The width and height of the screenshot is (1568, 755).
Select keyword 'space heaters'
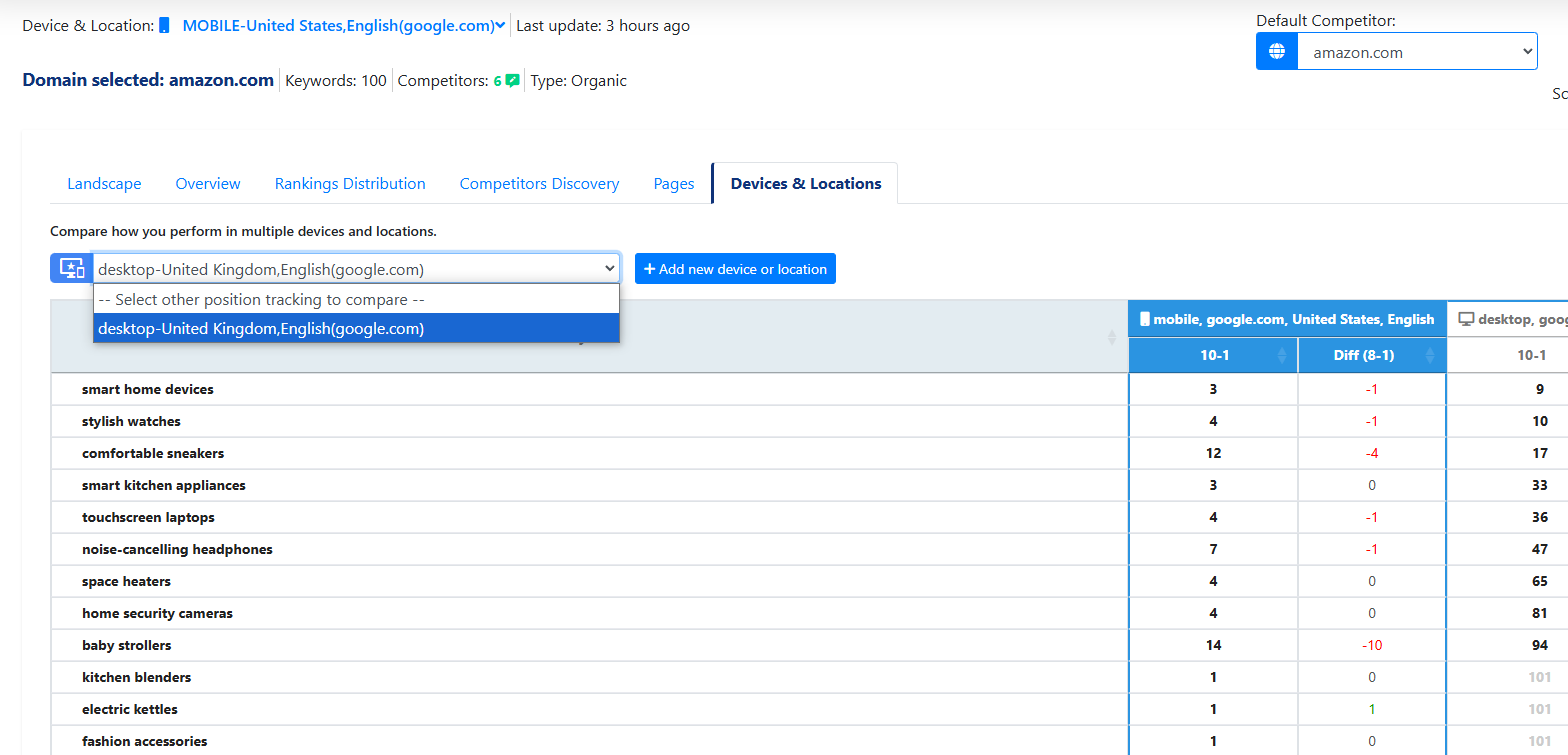126,581
